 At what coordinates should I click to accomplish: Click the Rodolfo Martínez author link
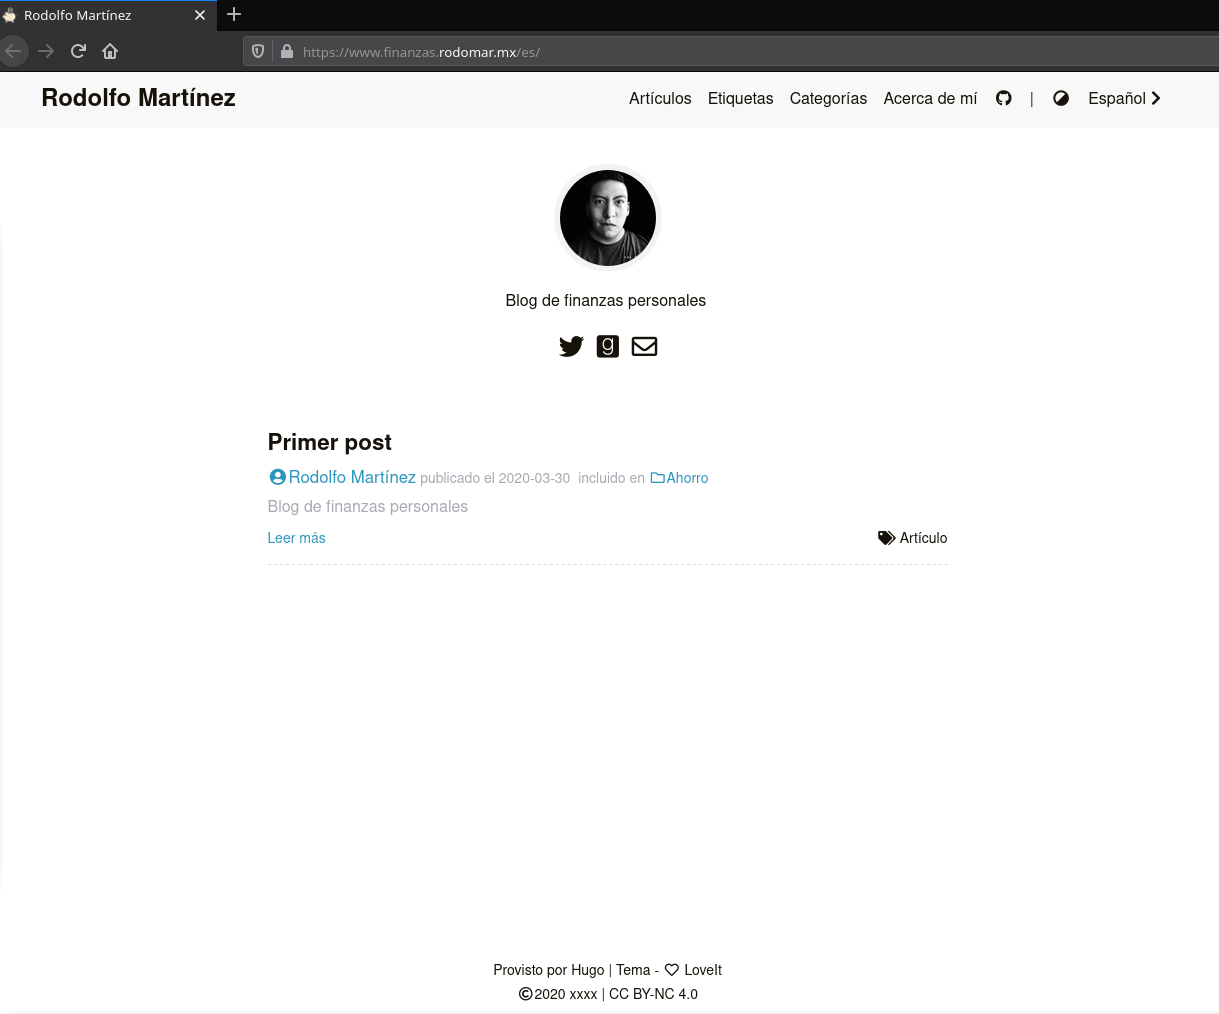click(352, 477)
